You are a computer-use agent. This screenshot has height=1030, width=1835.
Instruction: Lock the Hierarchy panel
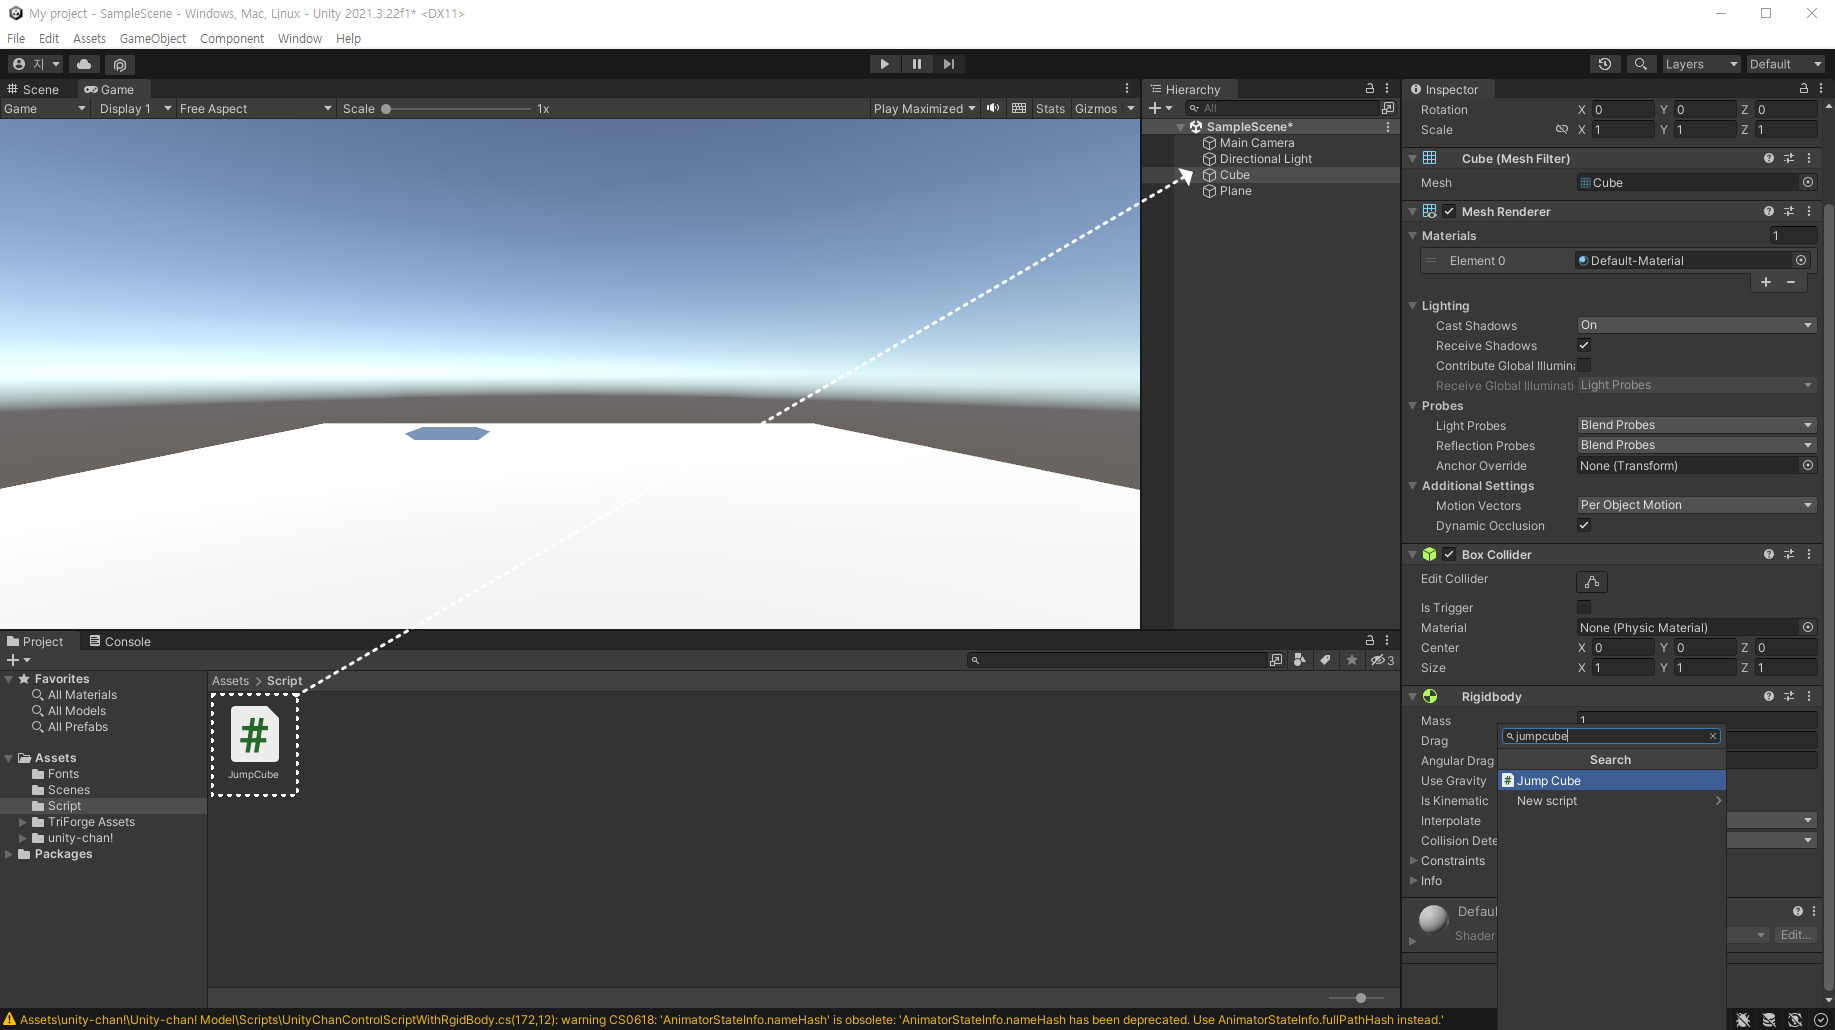pyautogui.click(x=1370, y=89)
